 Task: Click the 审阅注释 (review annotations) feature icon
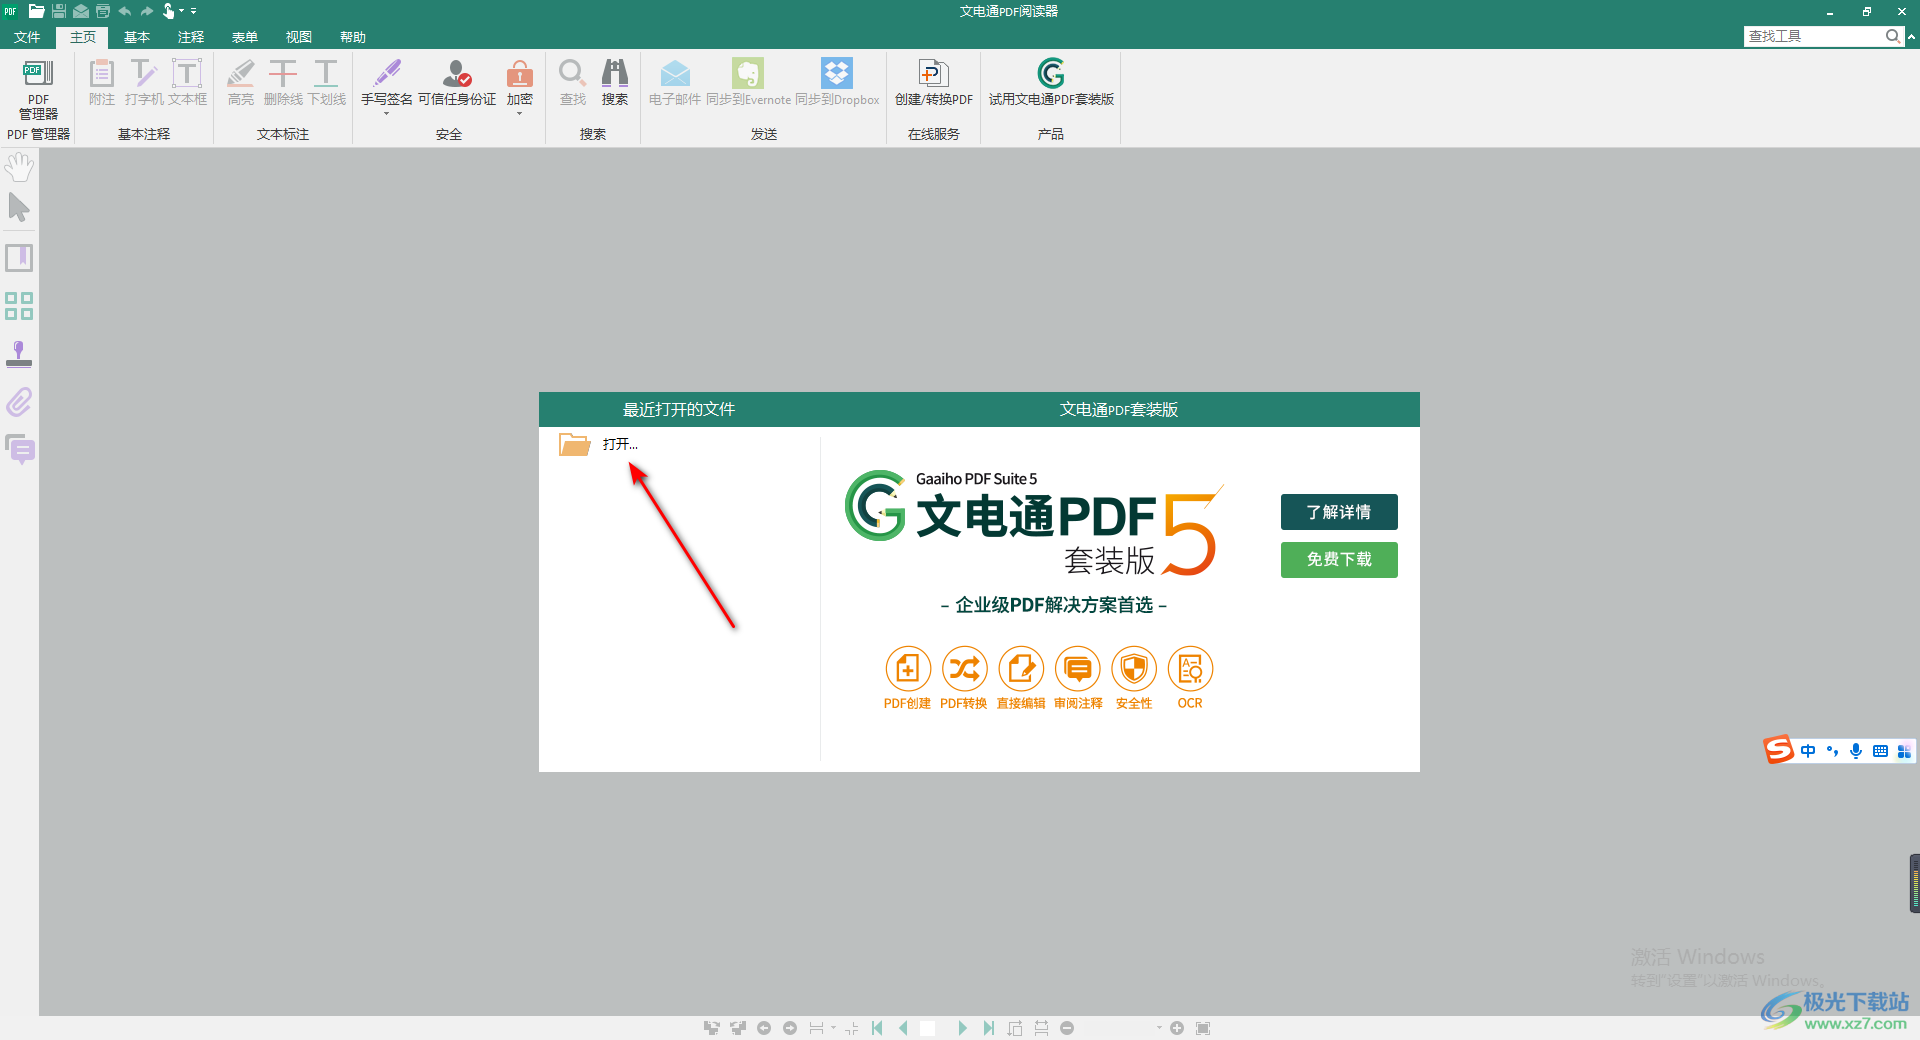pyautogui.click(x=1078, y=669)
